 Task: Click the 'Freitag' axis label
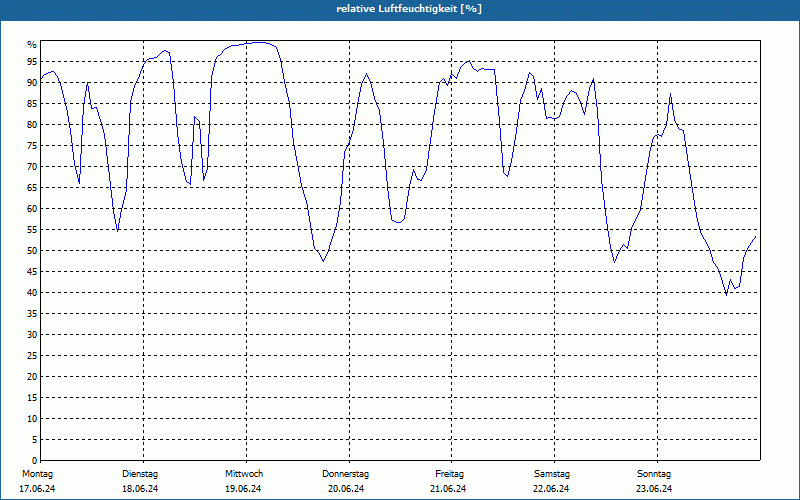tap(449, 474)
